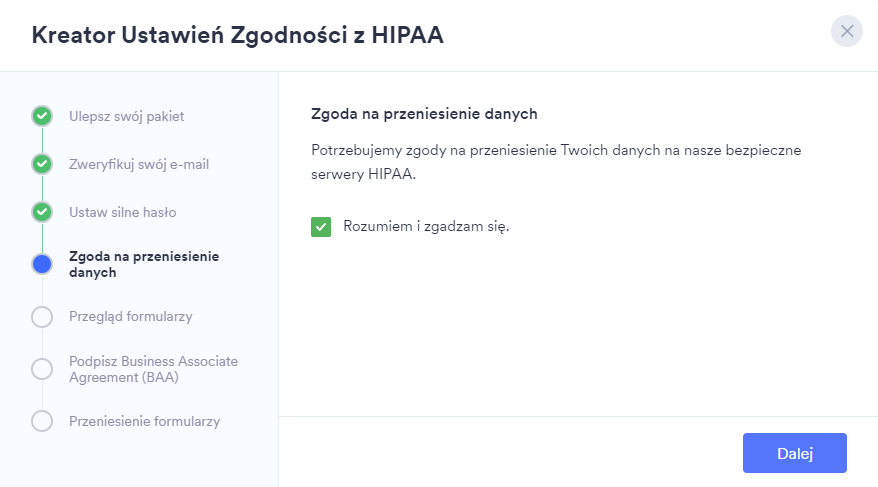Click the blue current-step circle in the sidebar

42,264
